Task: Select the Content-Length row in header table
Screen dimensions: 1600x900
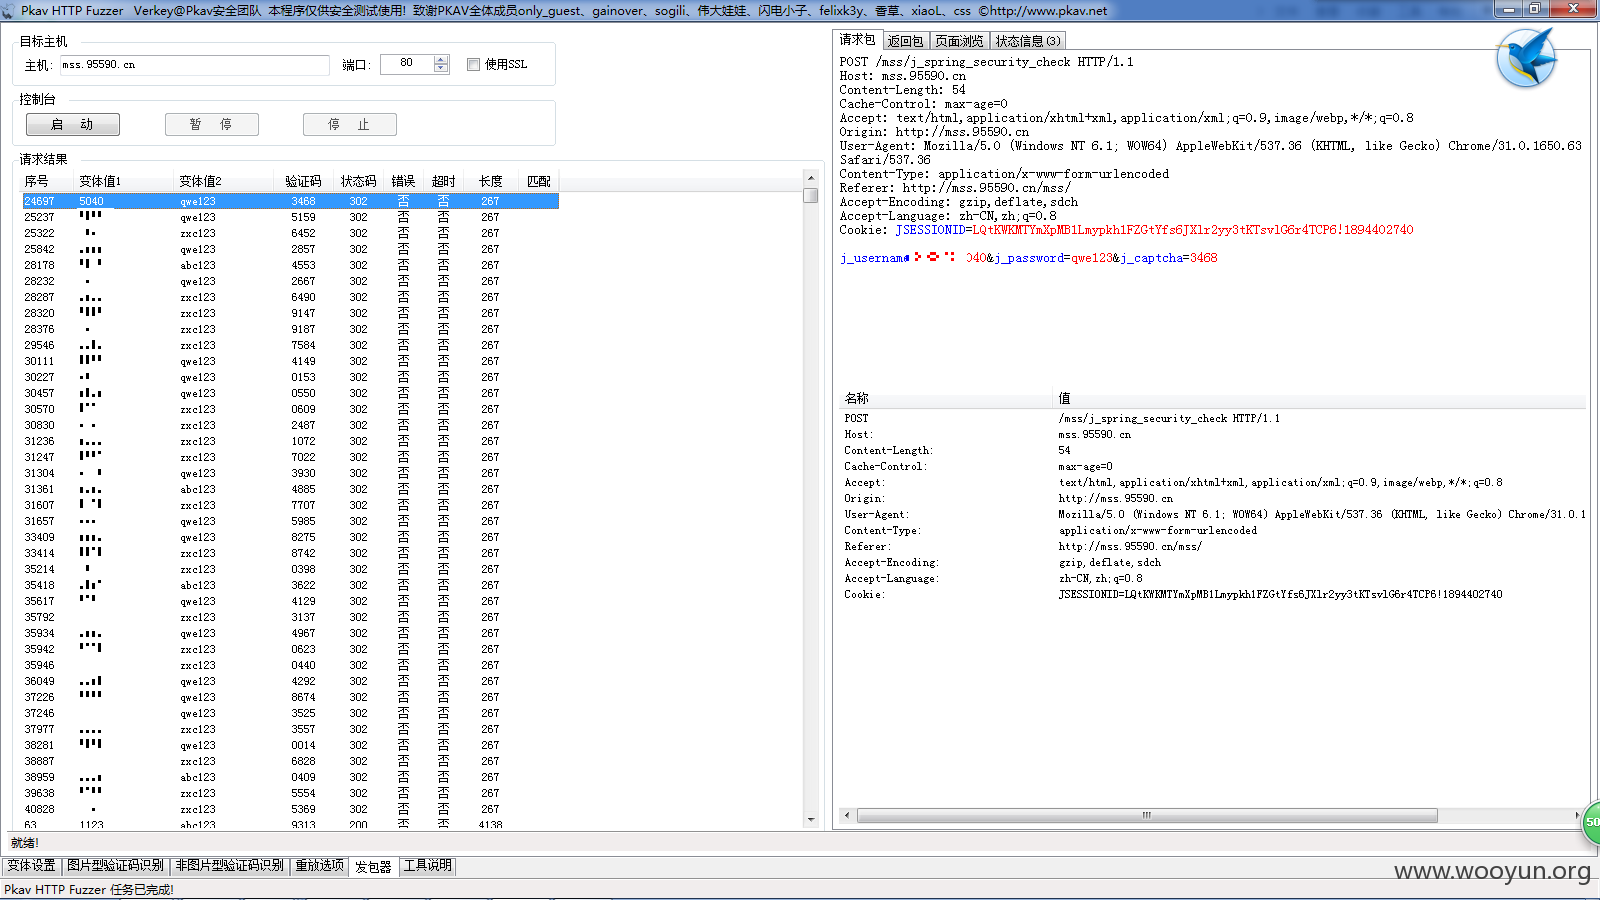Action: click(1213, 450)
